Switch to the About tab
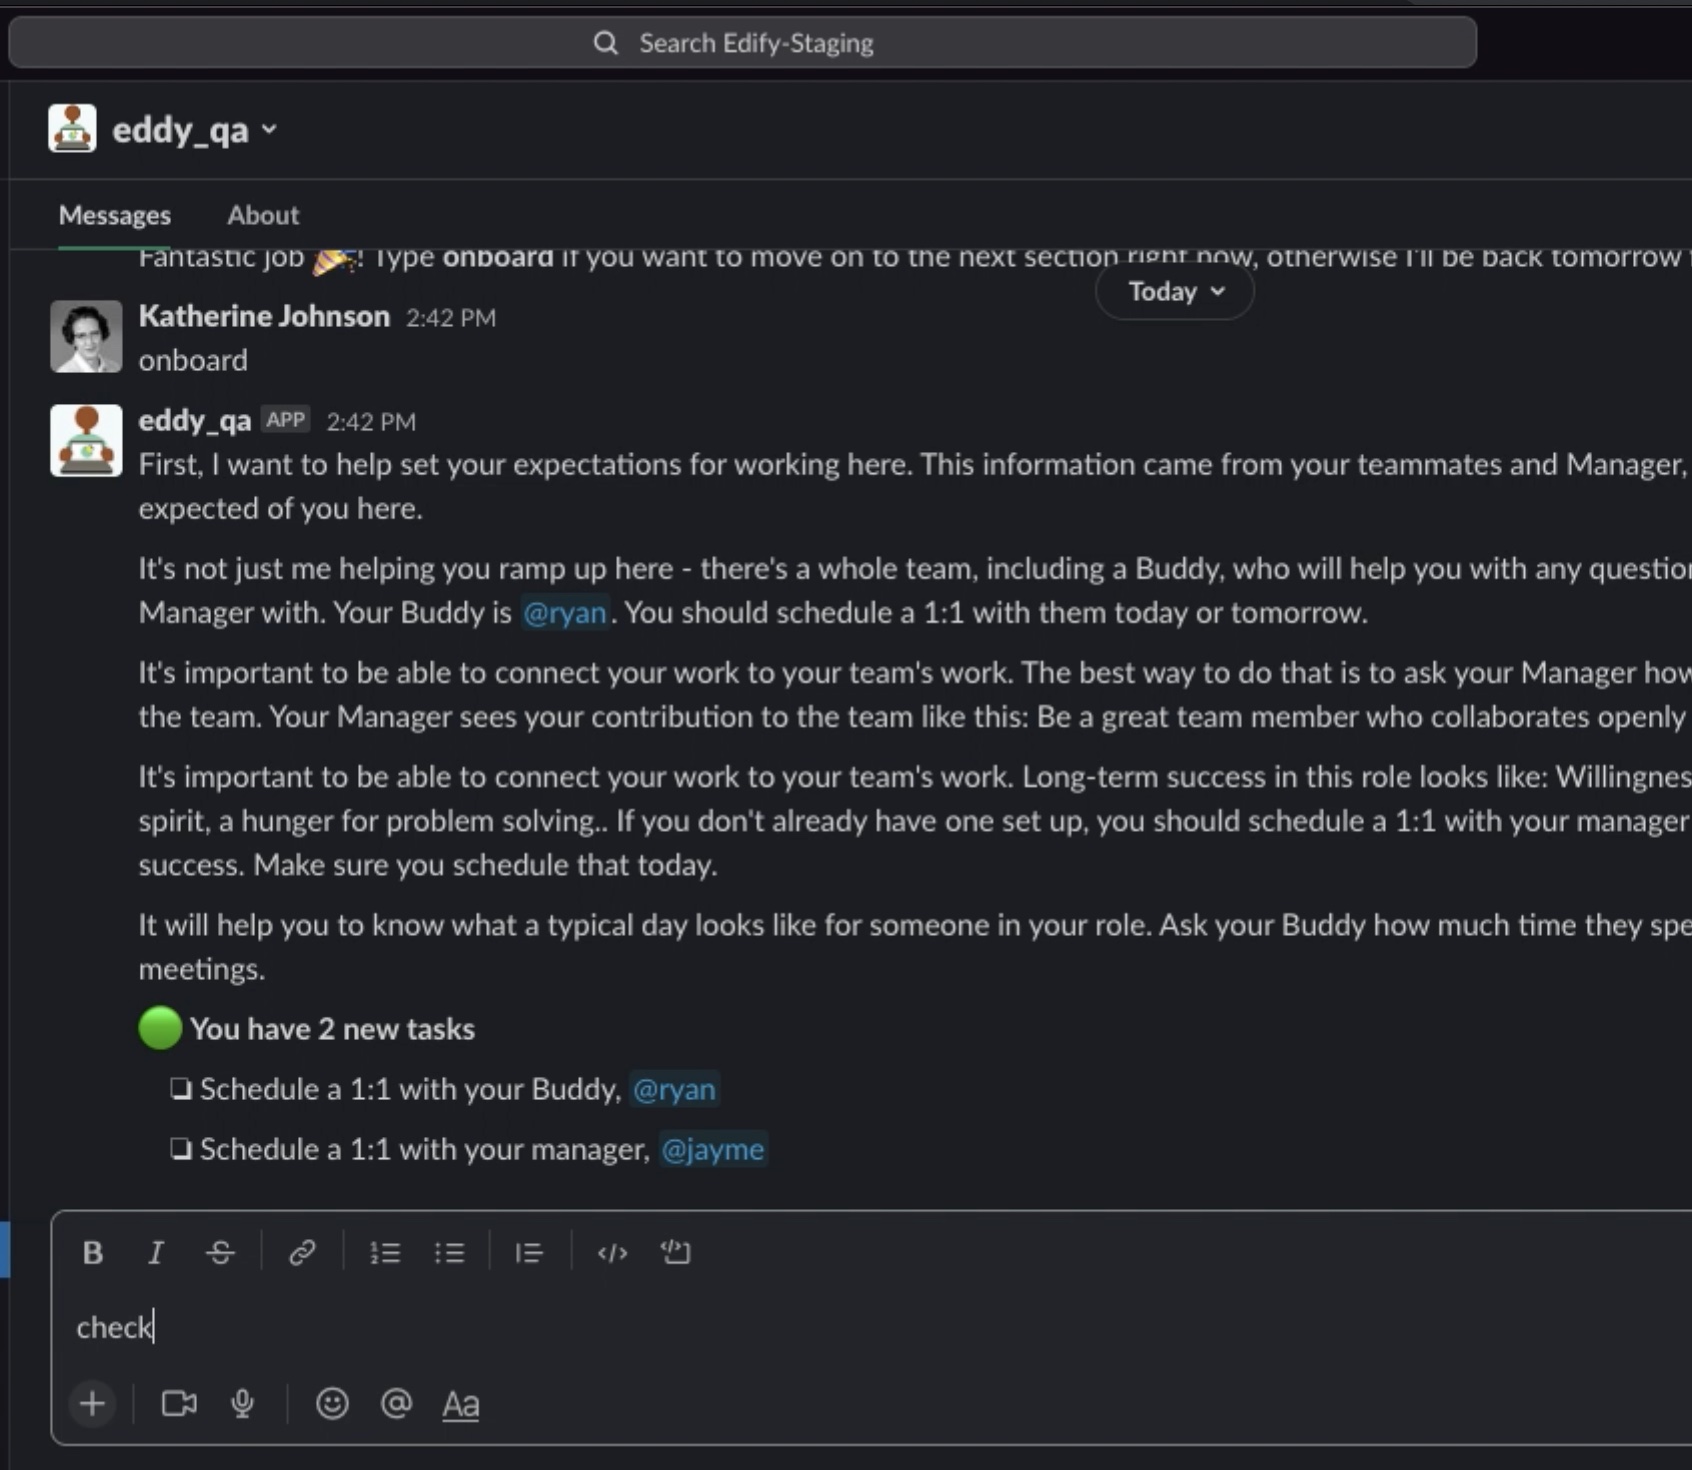1692x1470 pixels. click(x=263, y=214)
